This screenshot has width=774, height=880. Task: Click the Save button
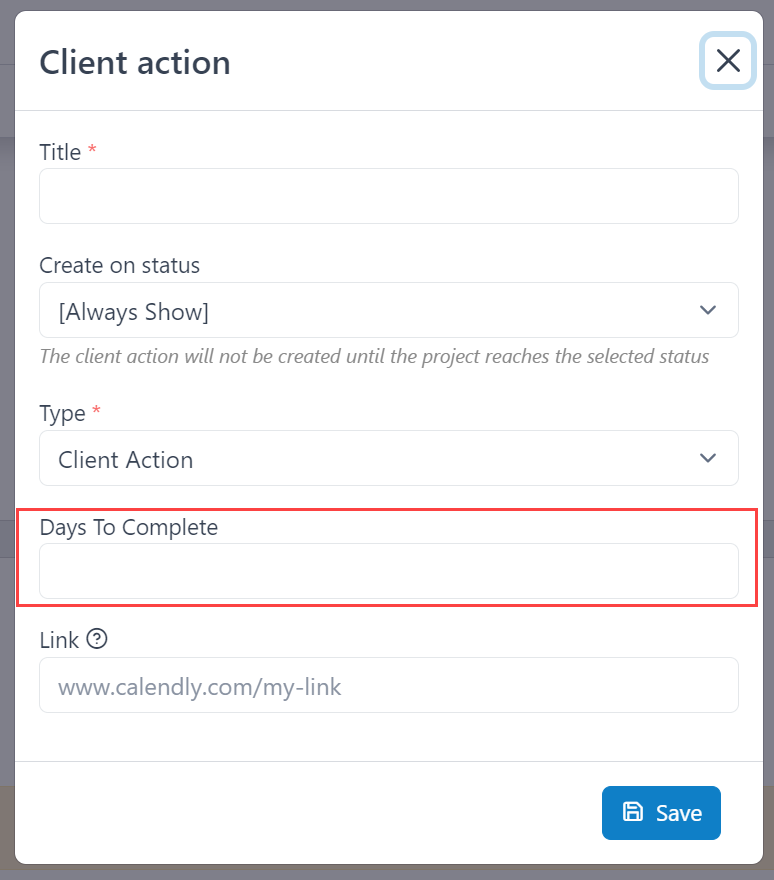point(661,813)
